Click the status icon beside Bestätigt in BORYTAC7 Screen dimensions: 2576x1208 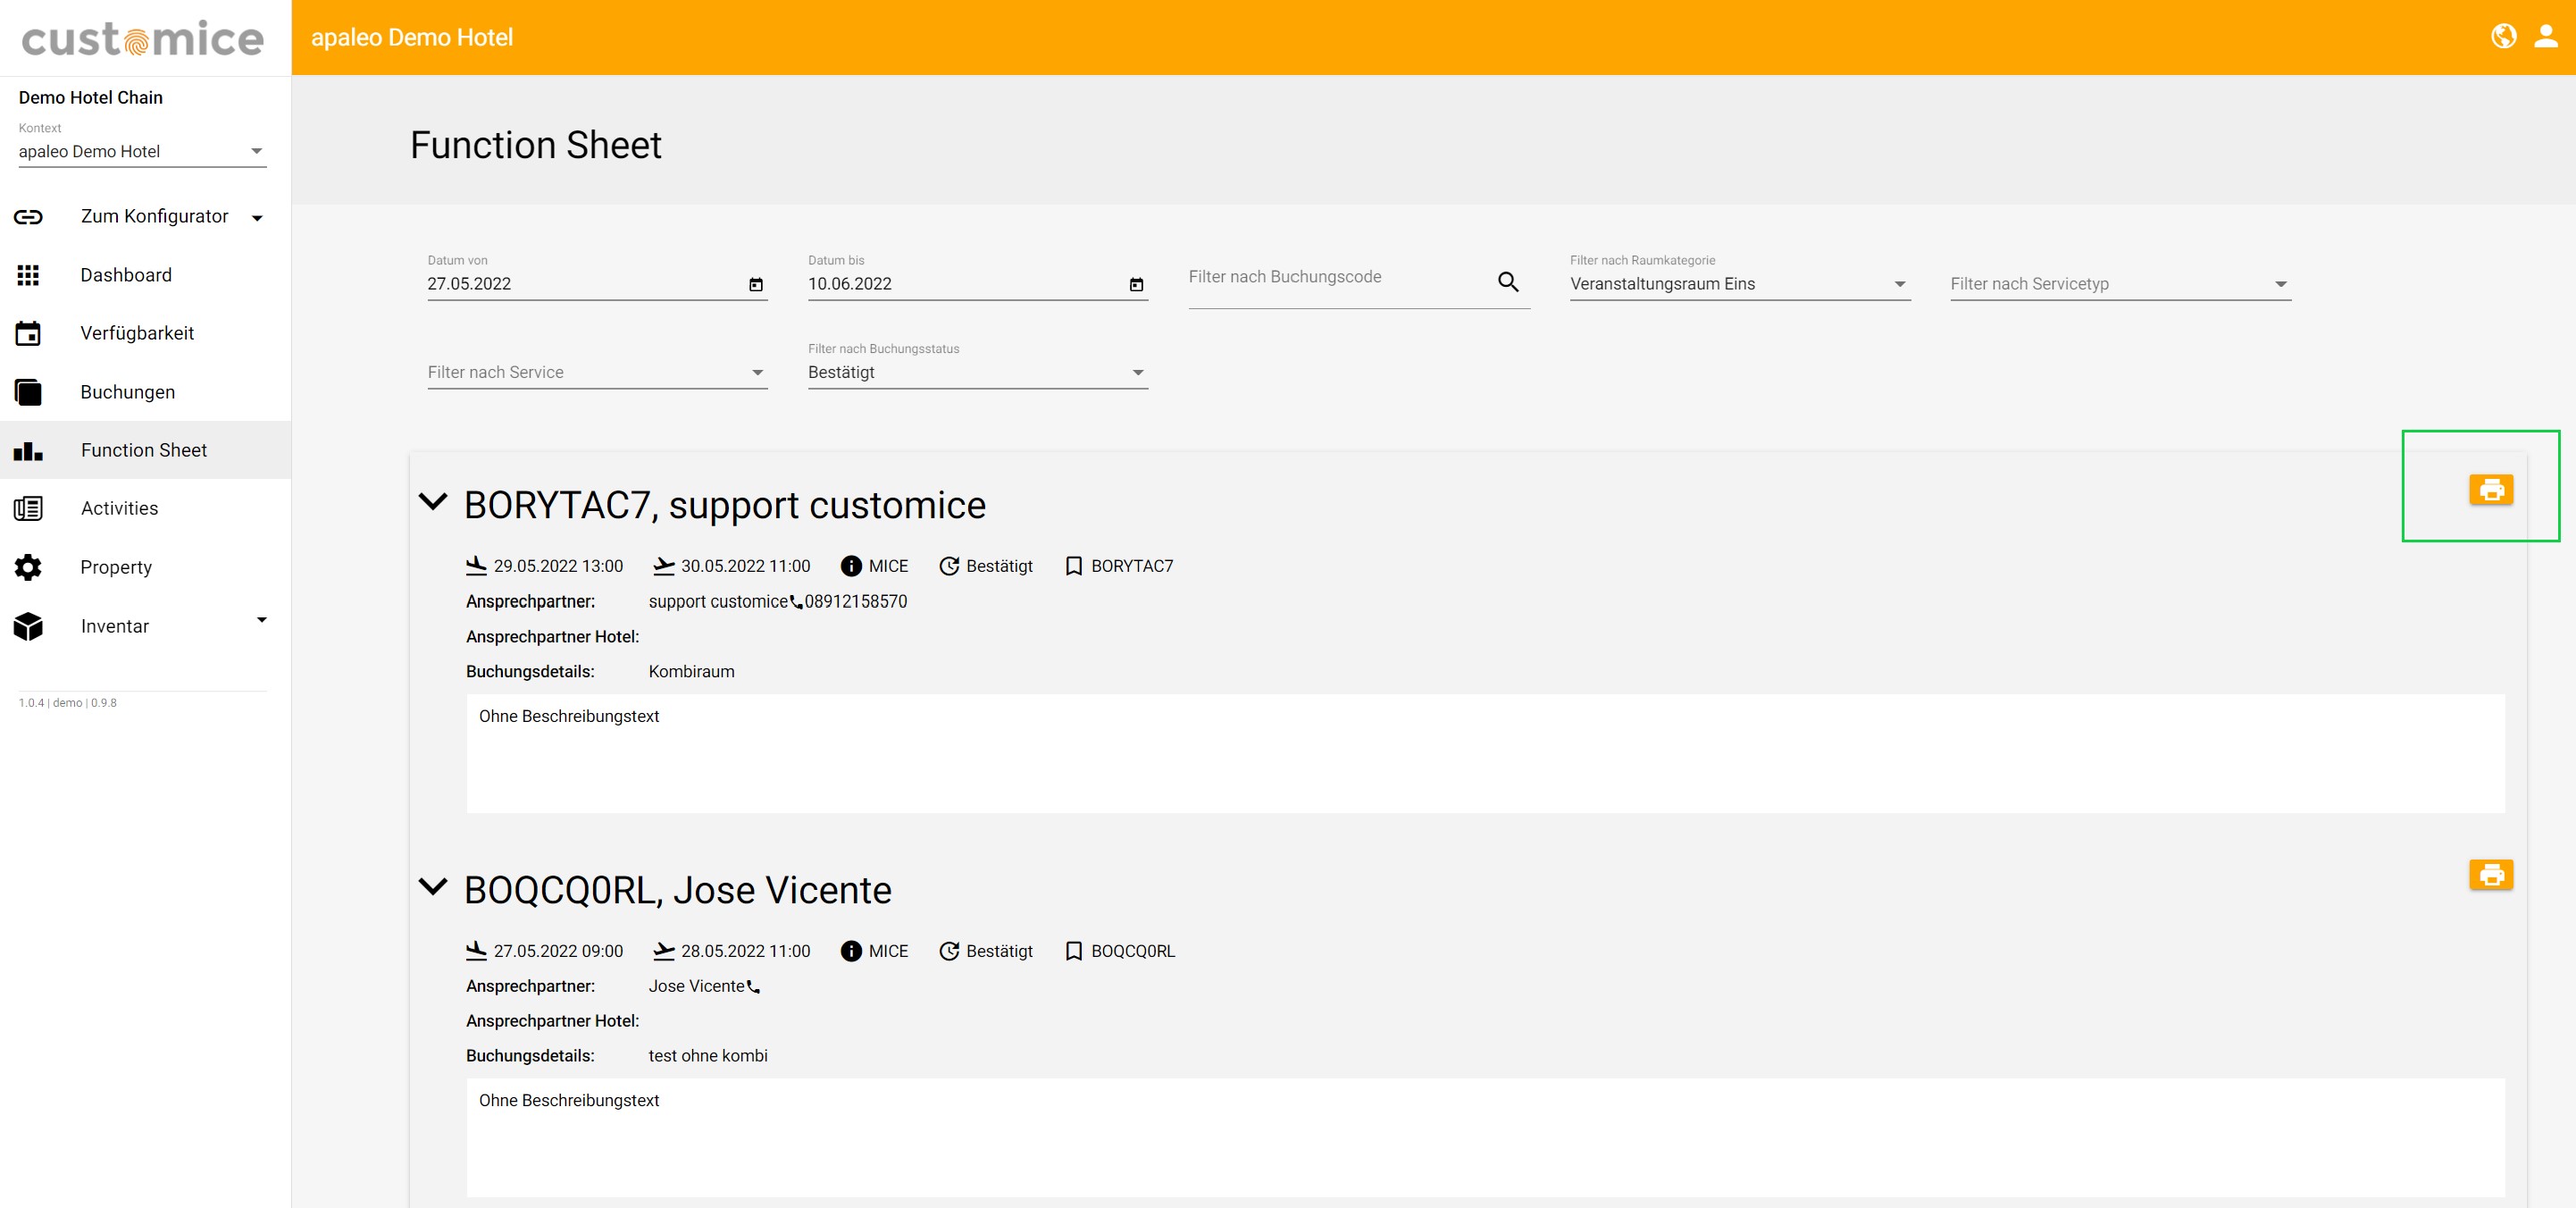click(x=949, y=566)
